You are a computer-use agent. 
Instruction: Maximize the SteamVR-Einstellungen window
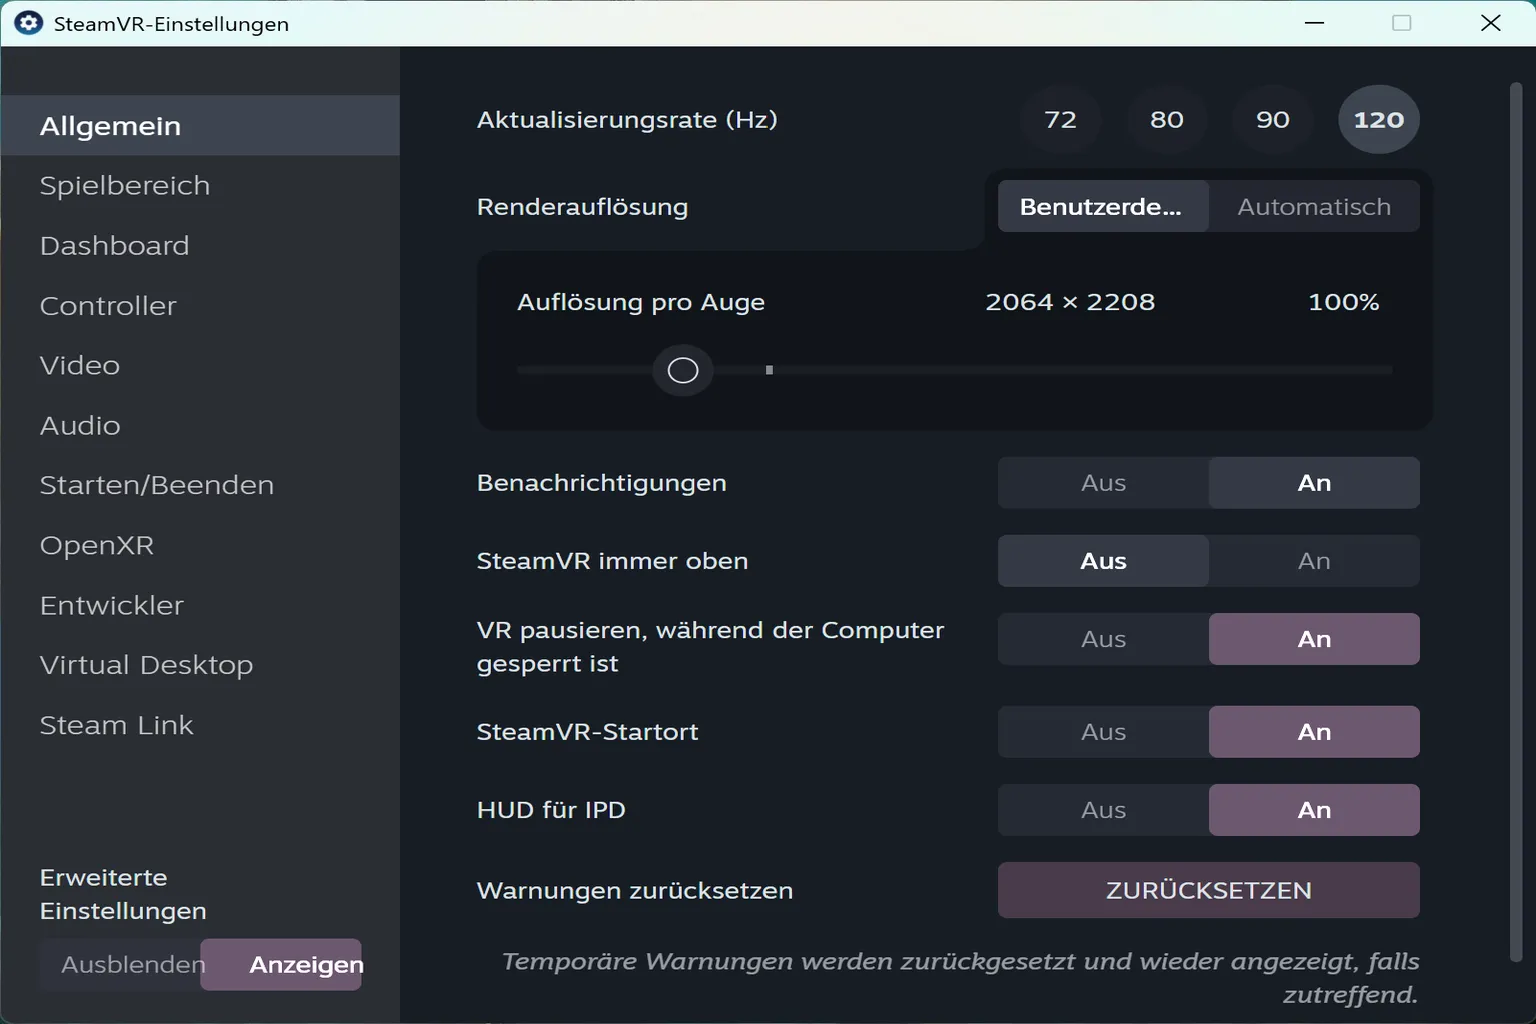(1402, 23)
